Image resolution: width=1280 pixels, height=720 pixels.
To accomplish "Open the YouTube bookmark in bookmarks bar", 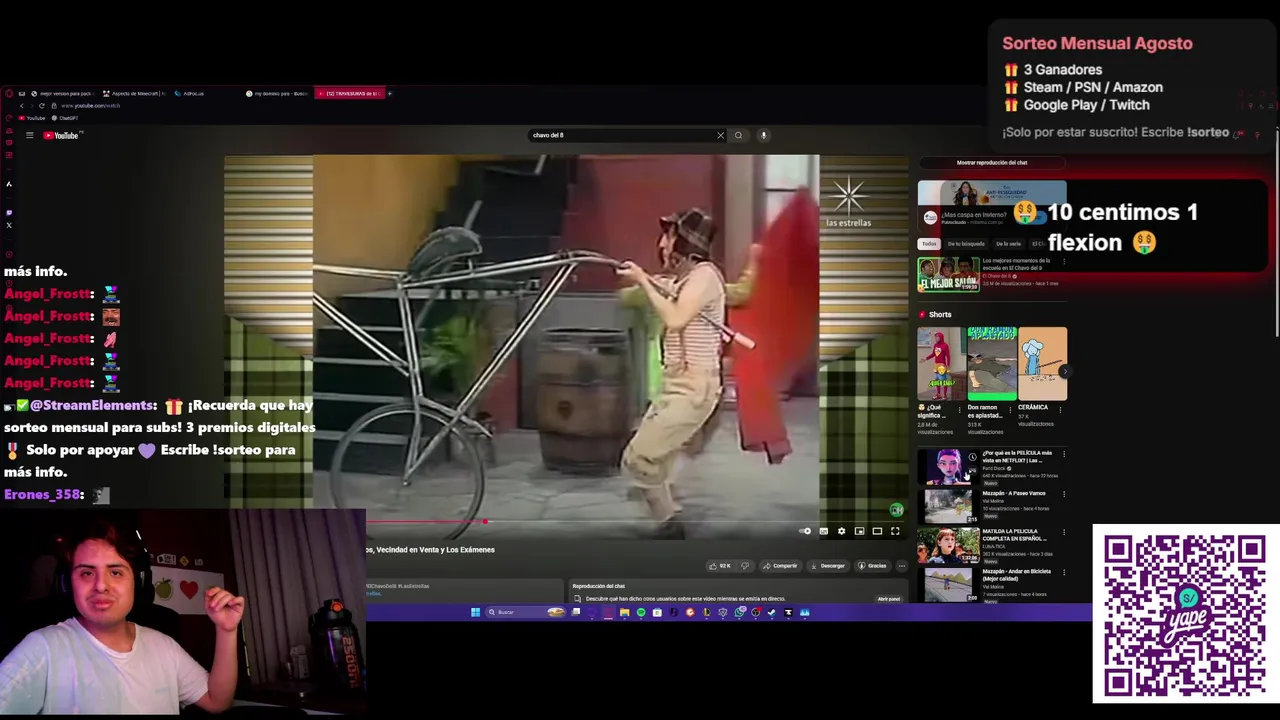I will pyautogui.click(x=31, y=118).
